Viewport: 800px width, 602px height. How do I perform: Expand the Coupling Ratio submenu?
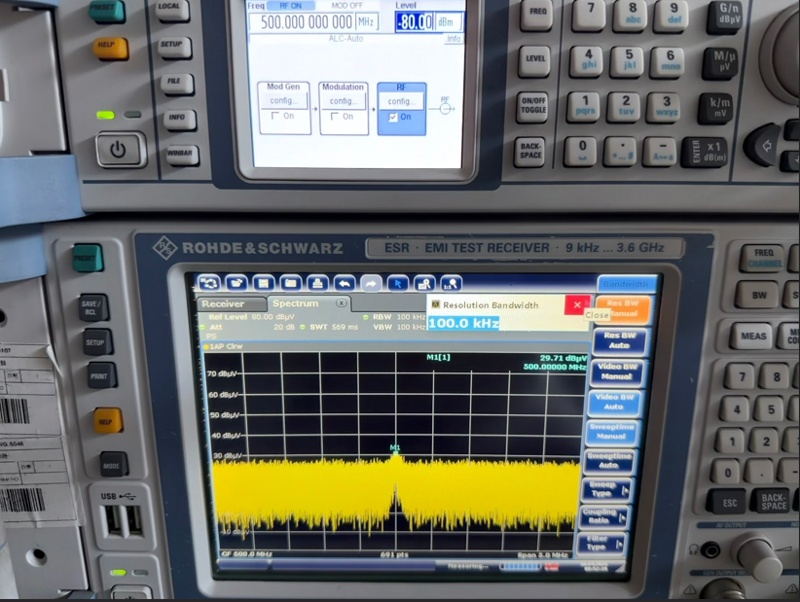point(603,516)
